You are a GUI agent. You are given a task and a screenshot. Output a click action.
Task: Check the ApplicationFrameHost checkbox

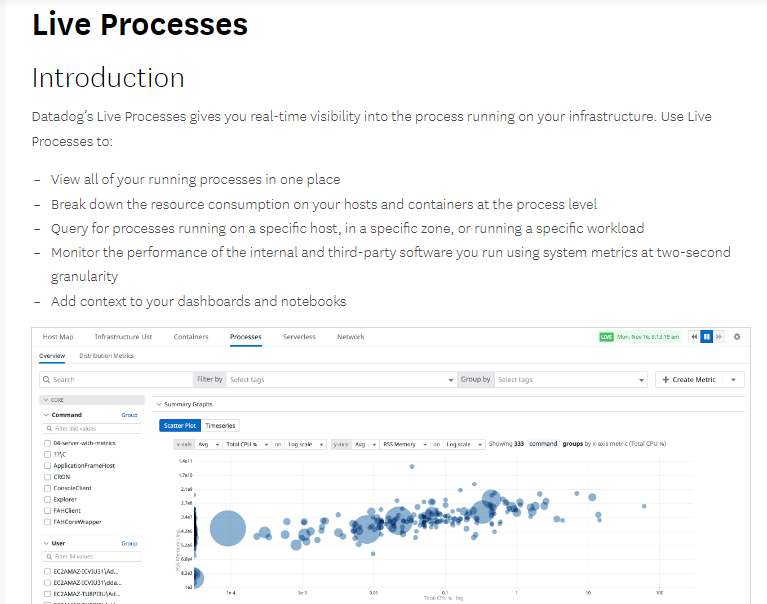(47, 466)
